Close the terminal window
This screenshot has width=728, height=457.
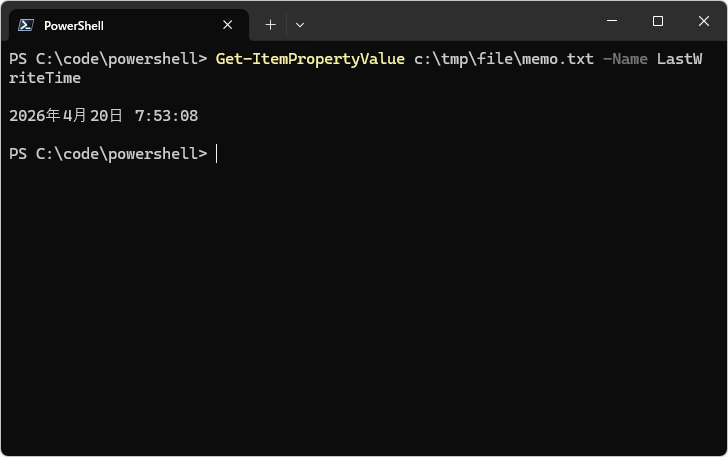(703, 22)
